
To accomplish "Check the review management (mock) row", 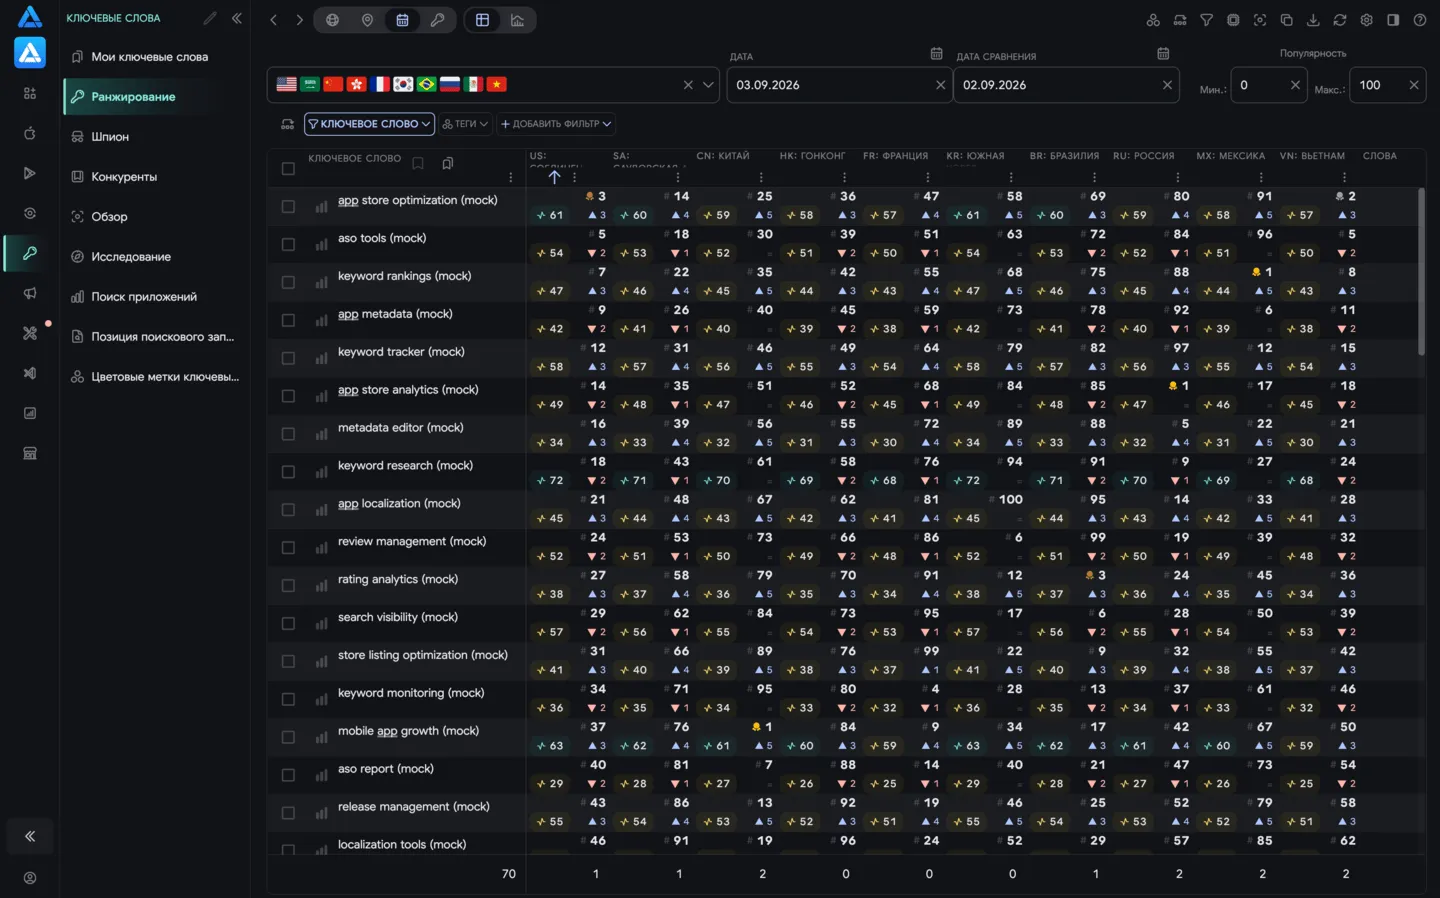I will pos(288,548).
